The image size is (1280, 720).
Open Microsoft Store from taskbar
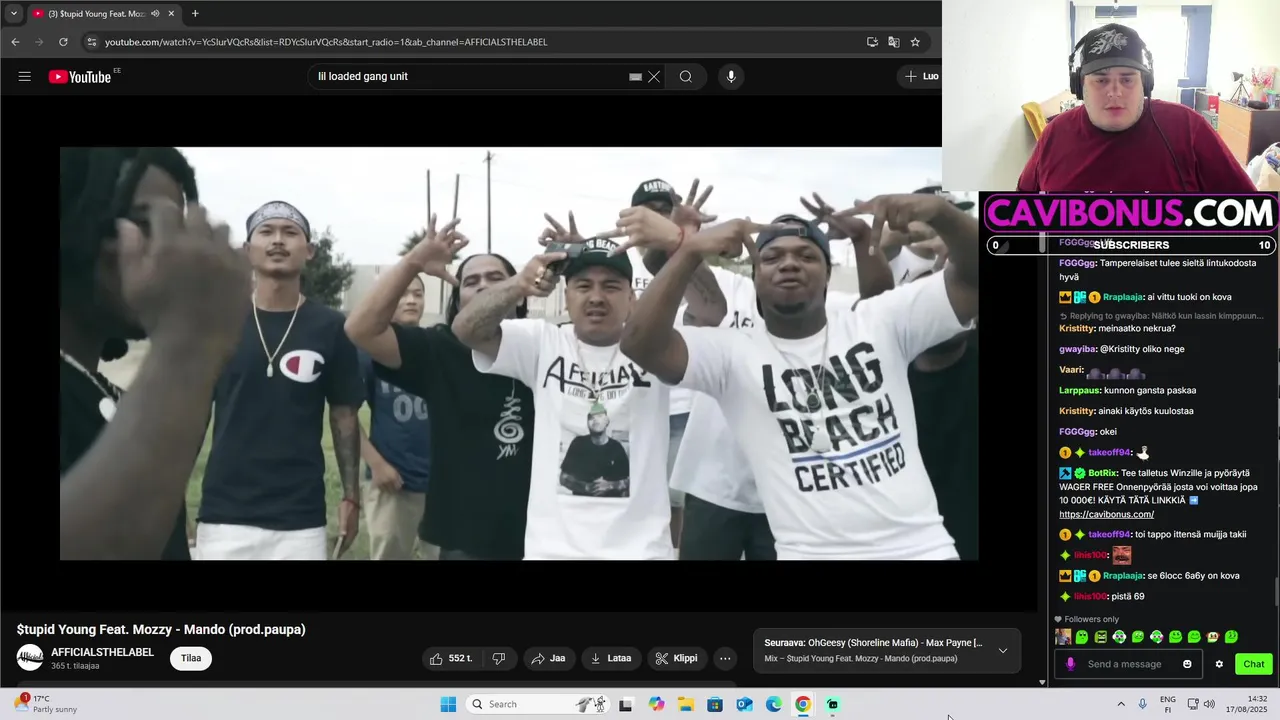(715, 704)
